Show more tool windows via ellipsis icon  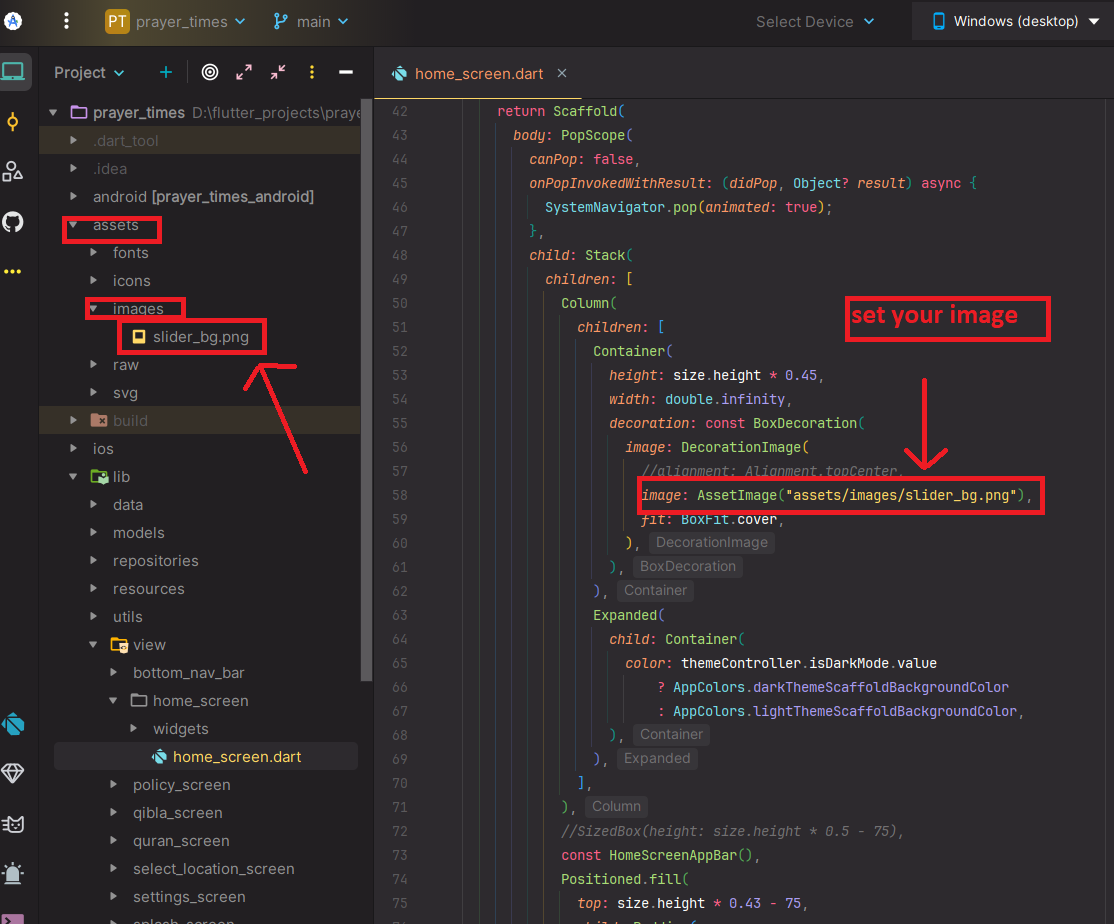click(x=13, y=271)
